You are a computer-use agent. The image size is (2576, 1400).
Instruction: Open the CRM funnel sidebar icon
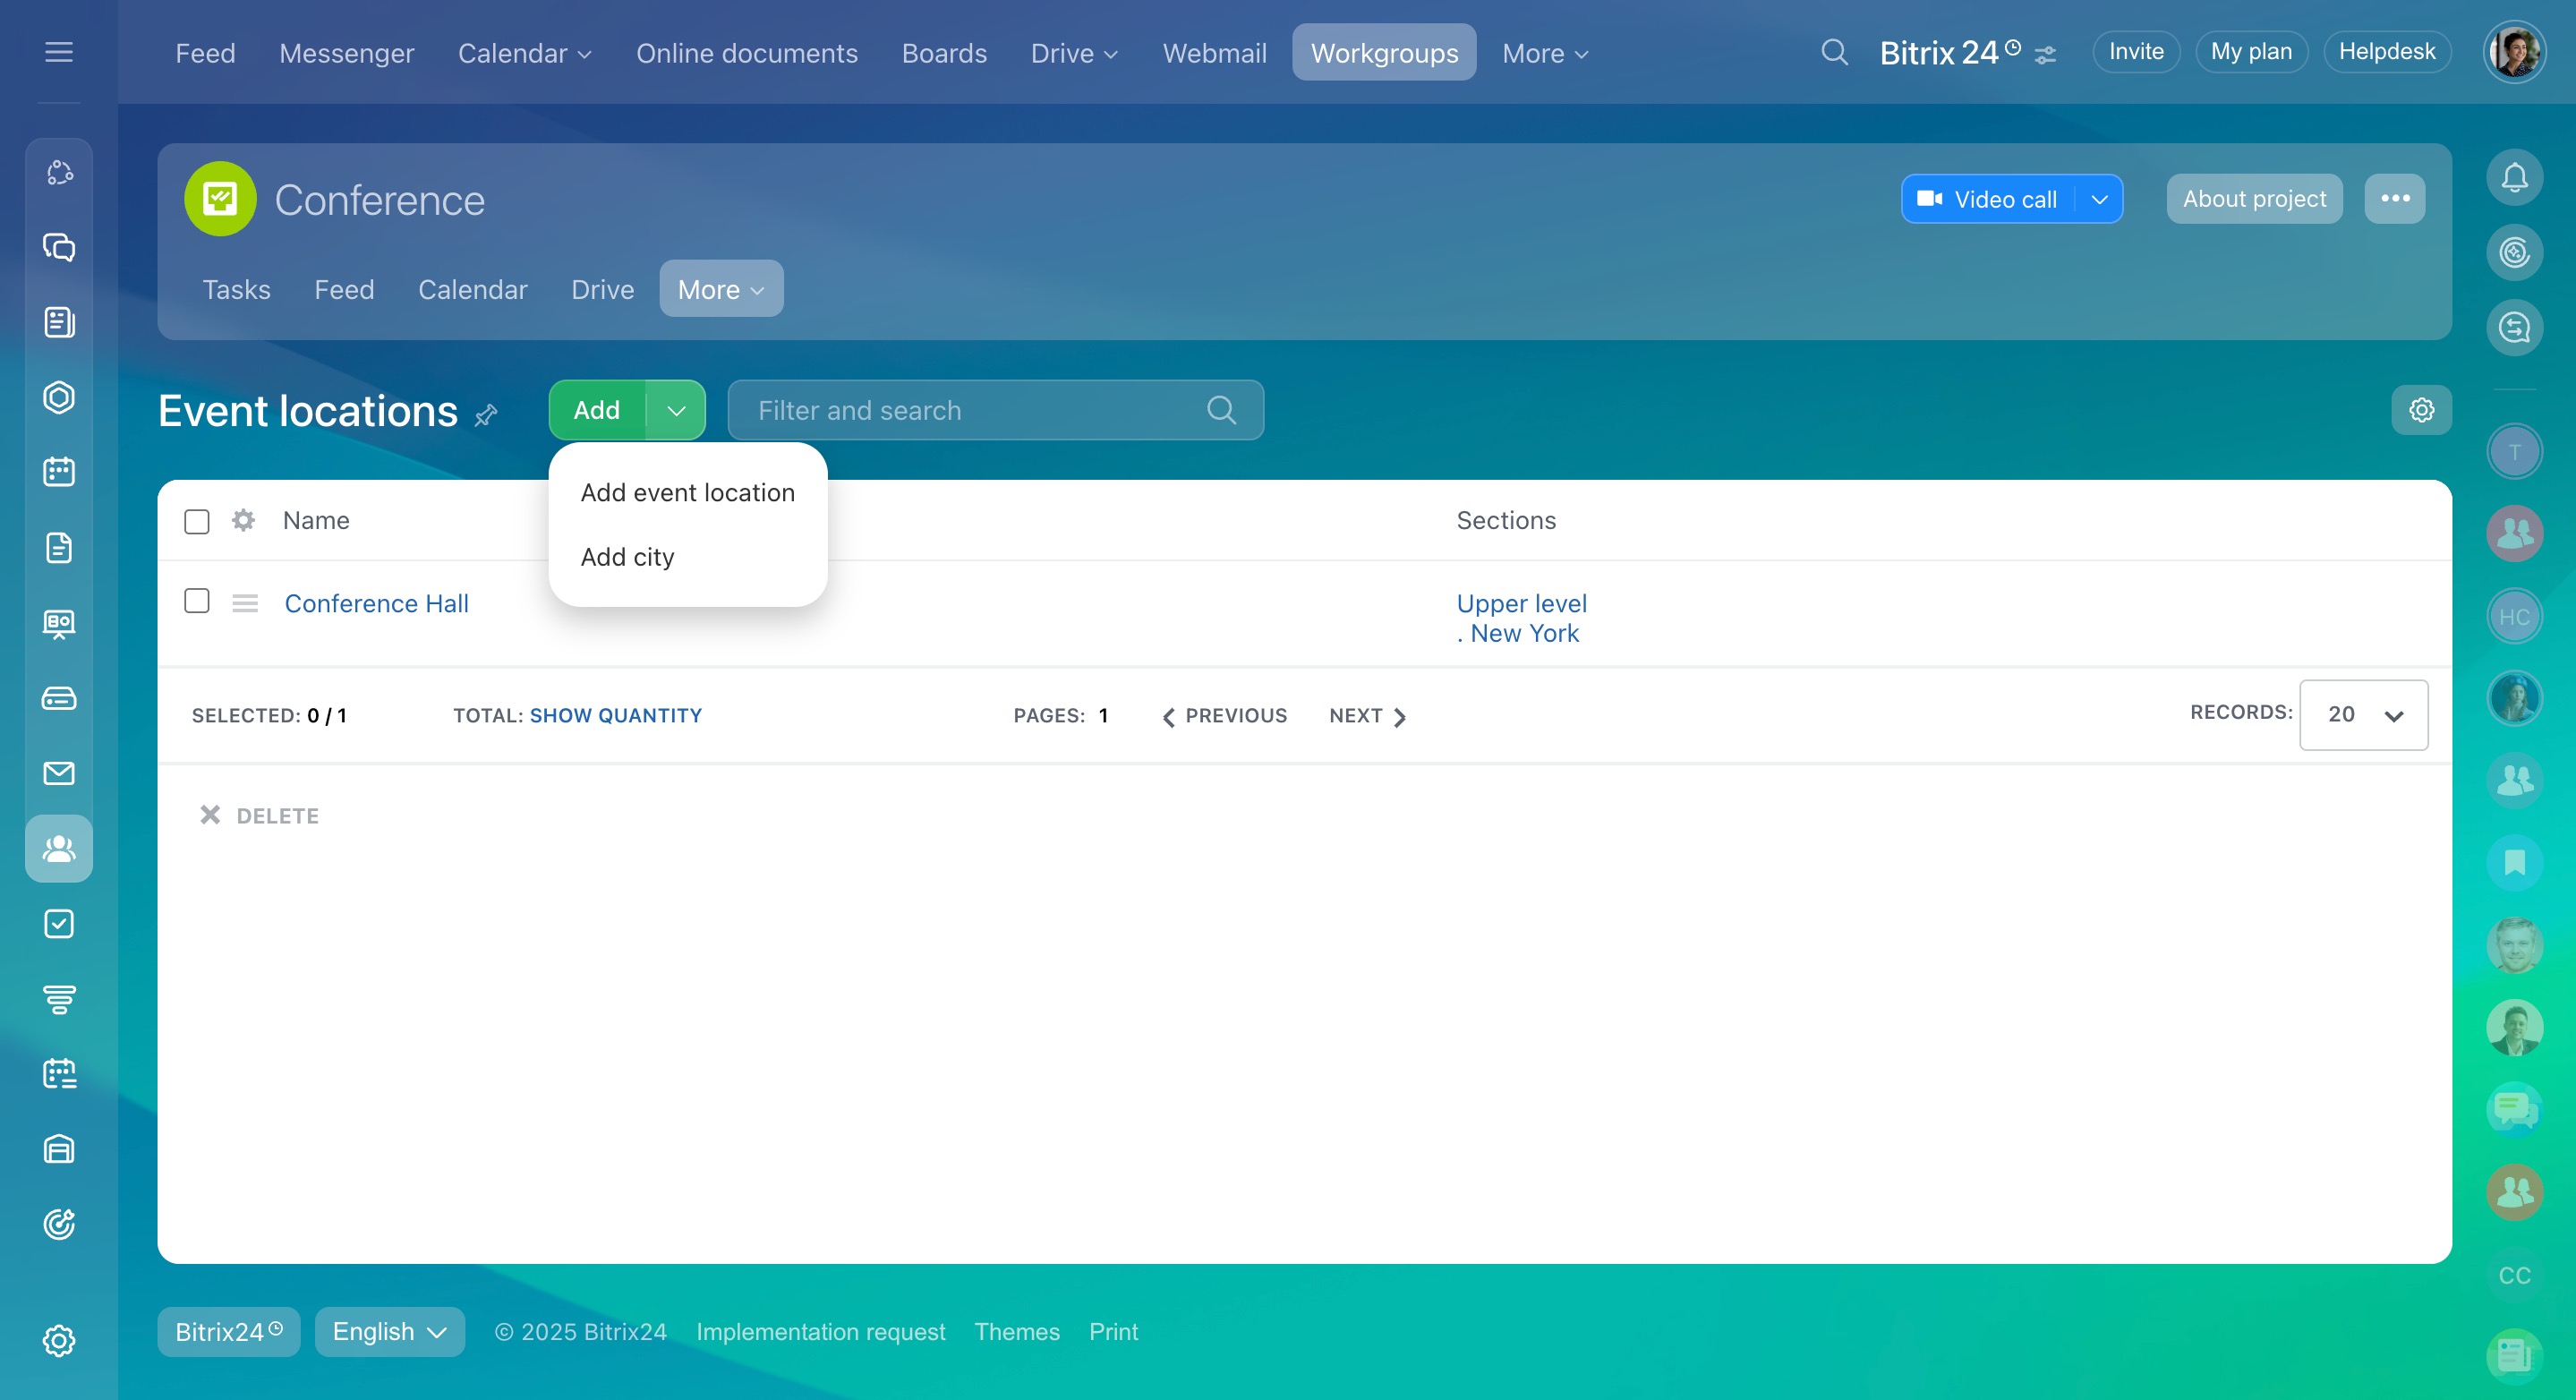[59, 999]
